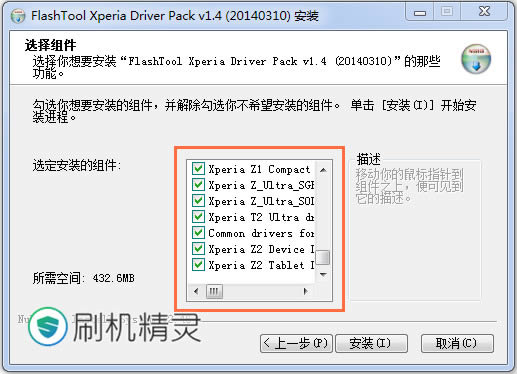
Task: Minimize the installer window
Action: pos(420,12)
